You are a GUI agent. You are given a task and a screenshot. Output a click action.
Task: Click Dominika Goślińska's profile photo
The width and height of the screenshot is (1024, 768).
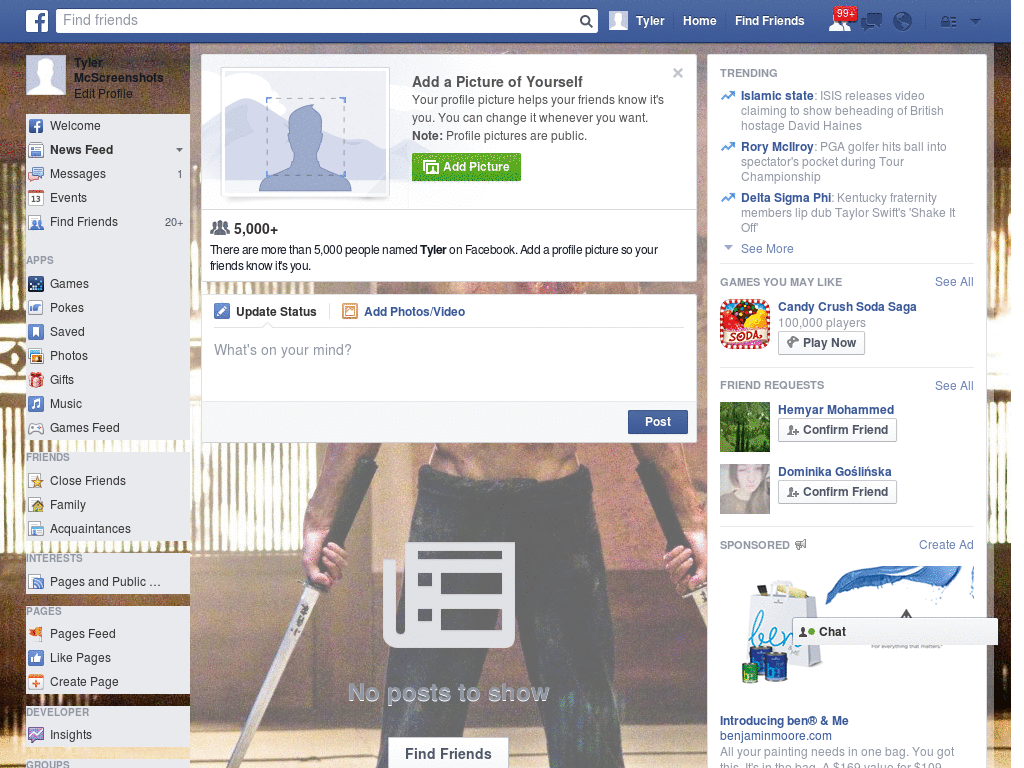click(745, 489)
